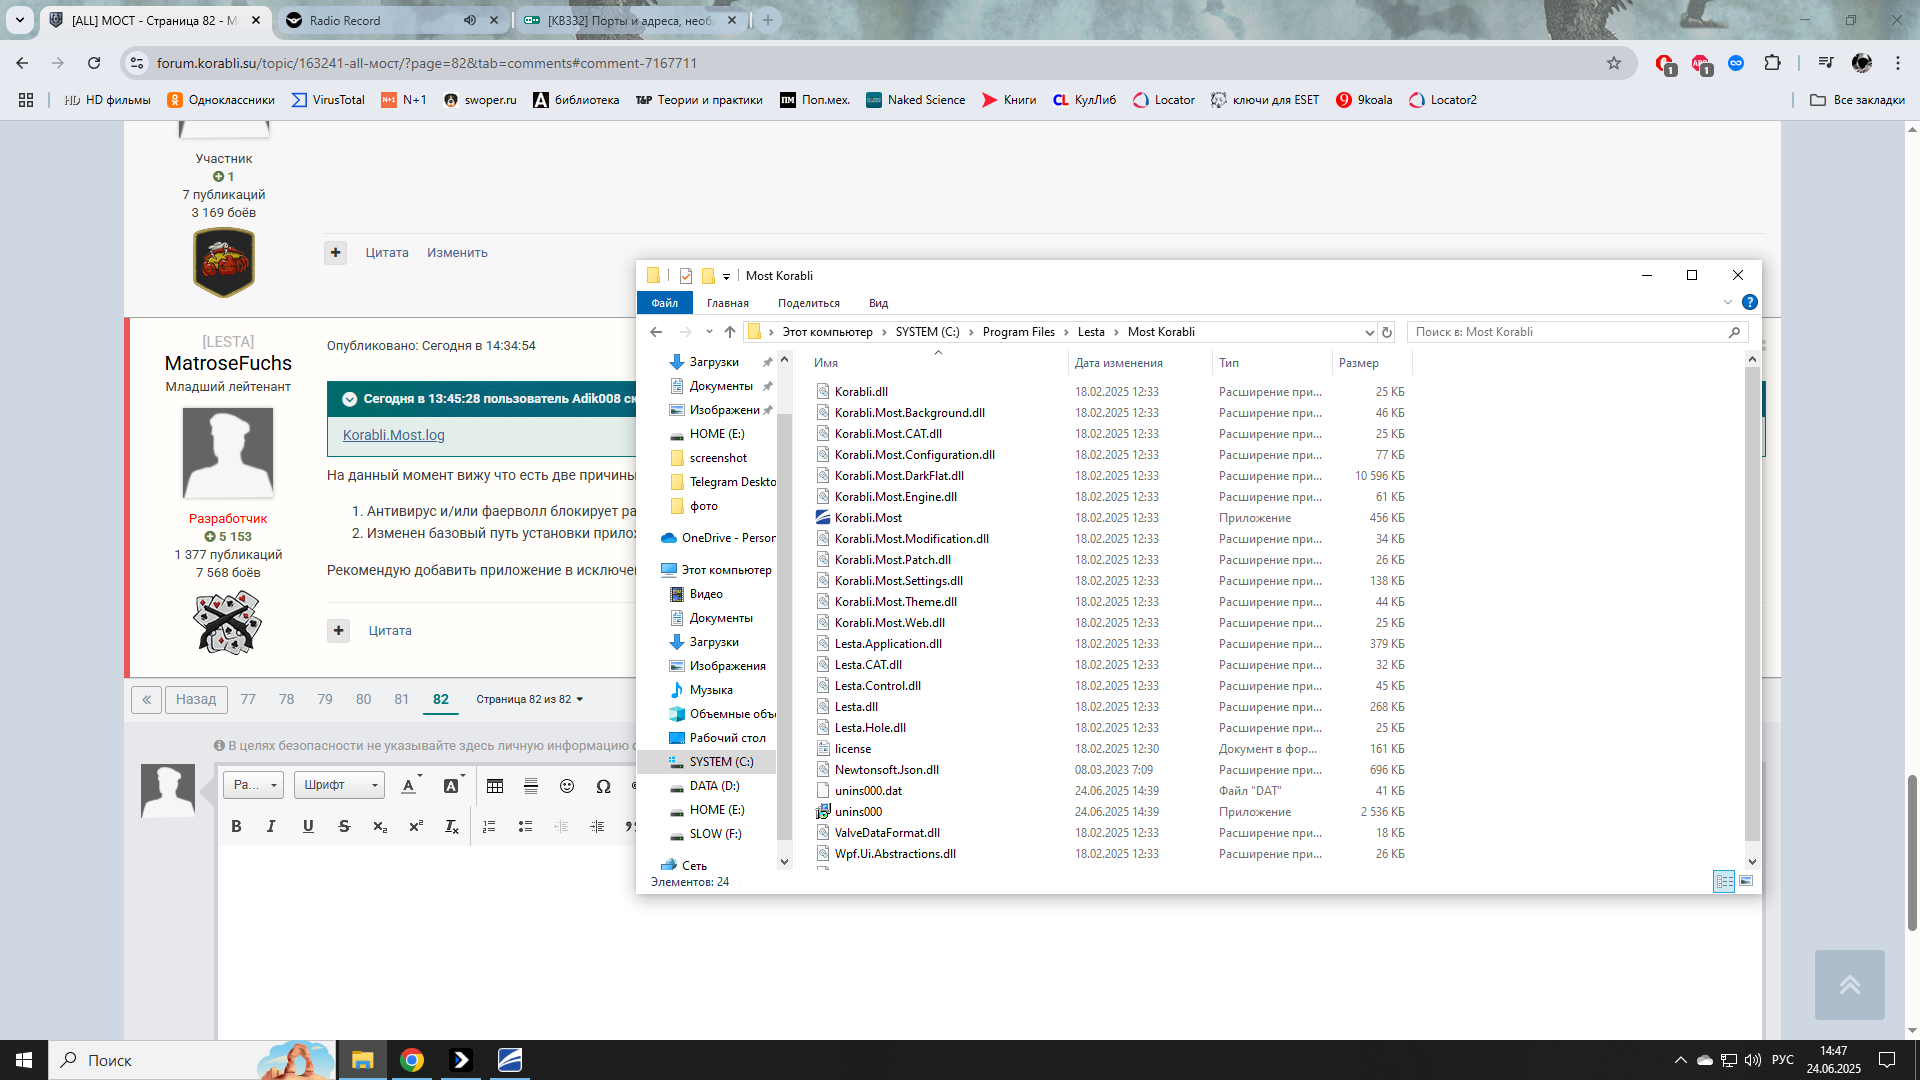Screen dimensions: 1920x1080
Task: Go up one folder level in Explorer
Action: [730, 332]
